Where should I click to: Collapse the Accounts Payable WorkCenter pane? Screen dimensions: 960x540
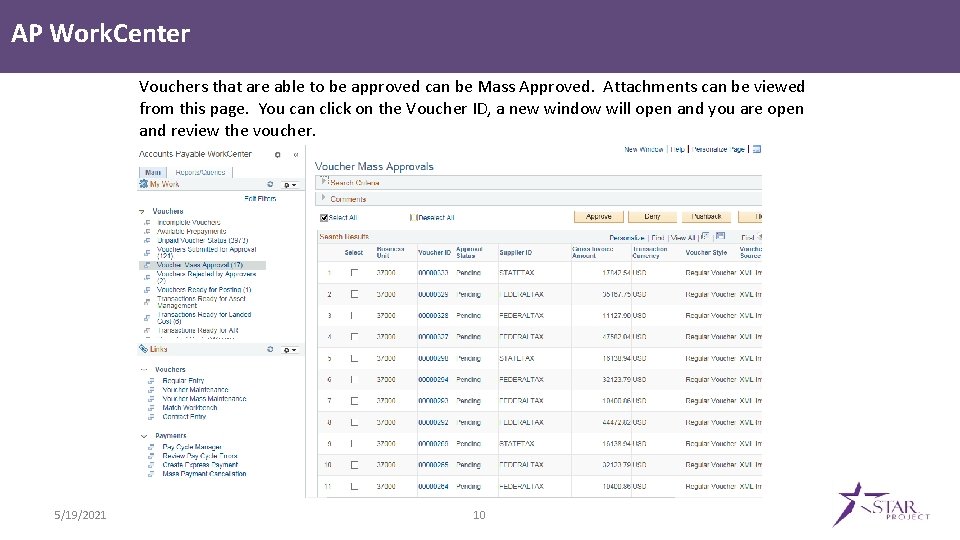pyautogui.click(x=296, y=155)
